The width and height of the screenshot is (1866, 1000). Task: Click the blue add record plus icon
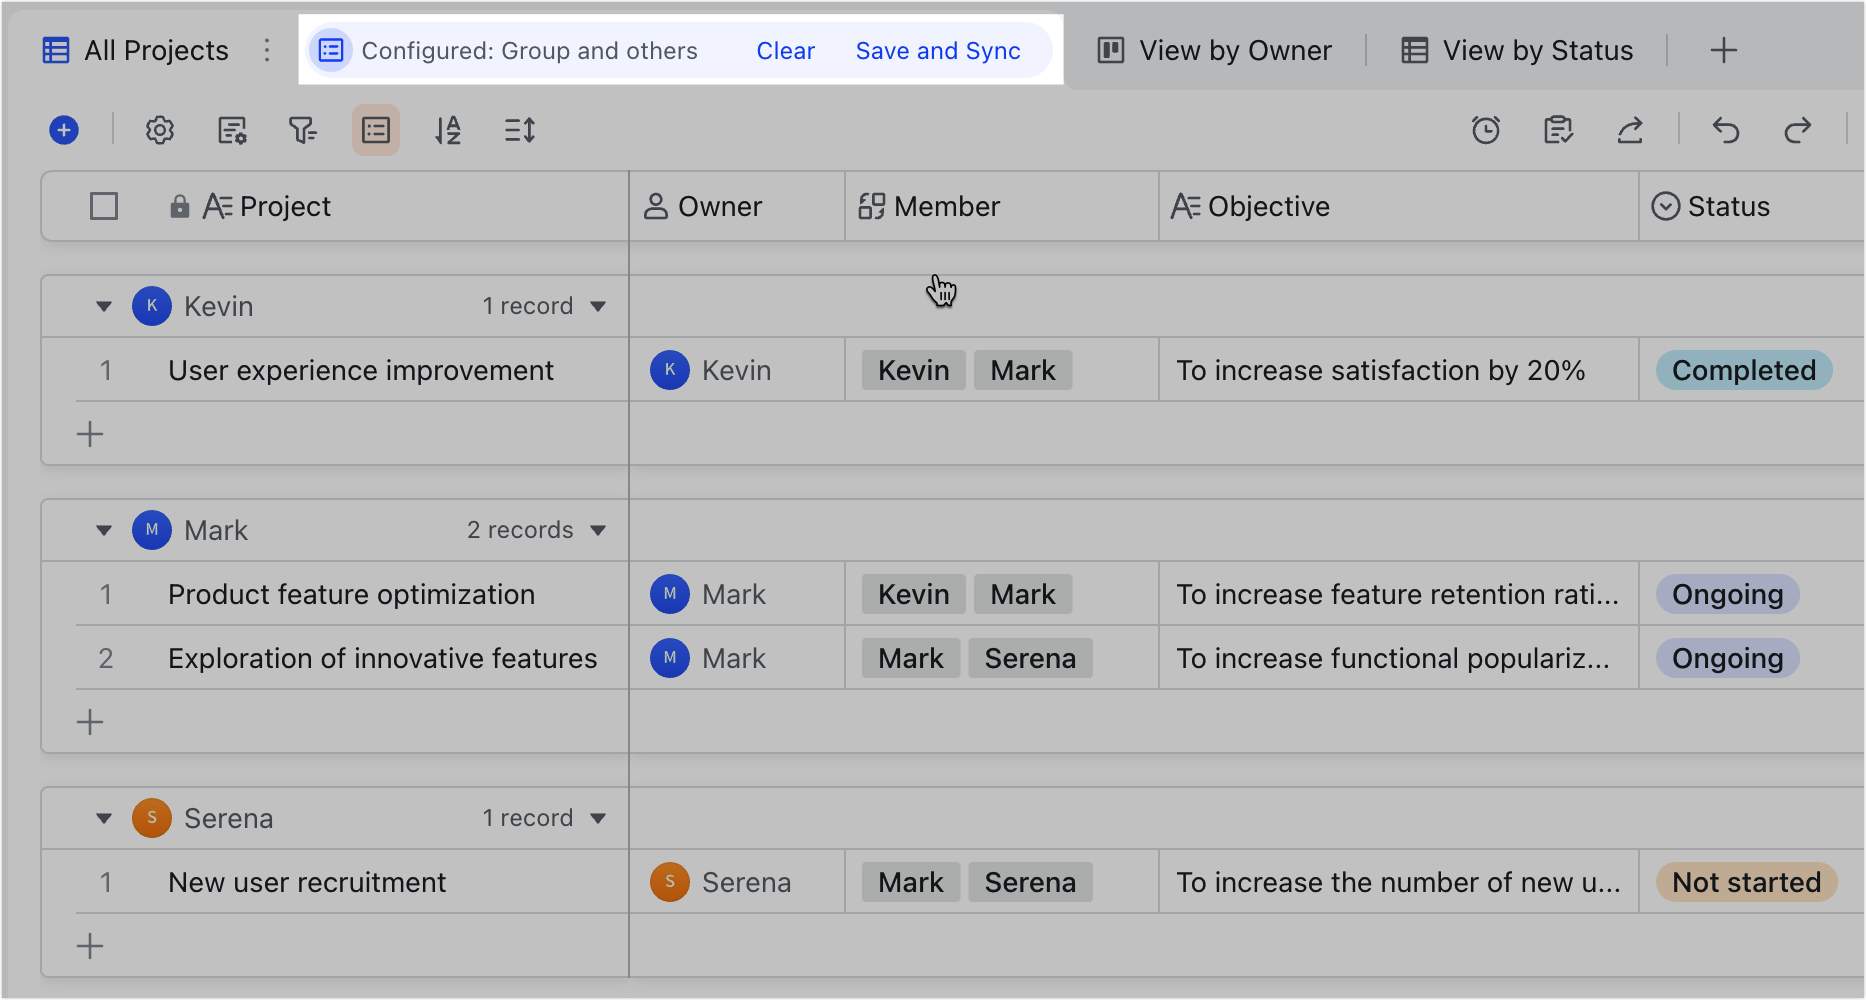(x=64, y=130)
